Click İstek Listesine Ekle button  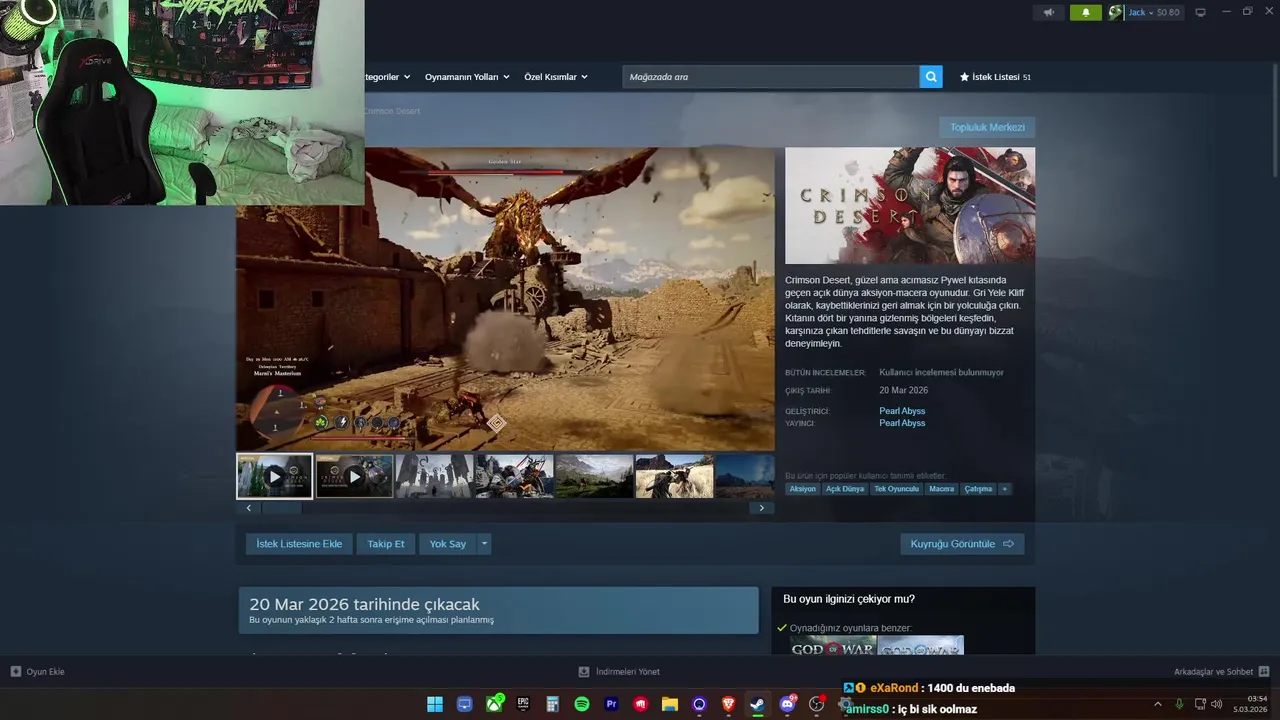click(299, 544)
